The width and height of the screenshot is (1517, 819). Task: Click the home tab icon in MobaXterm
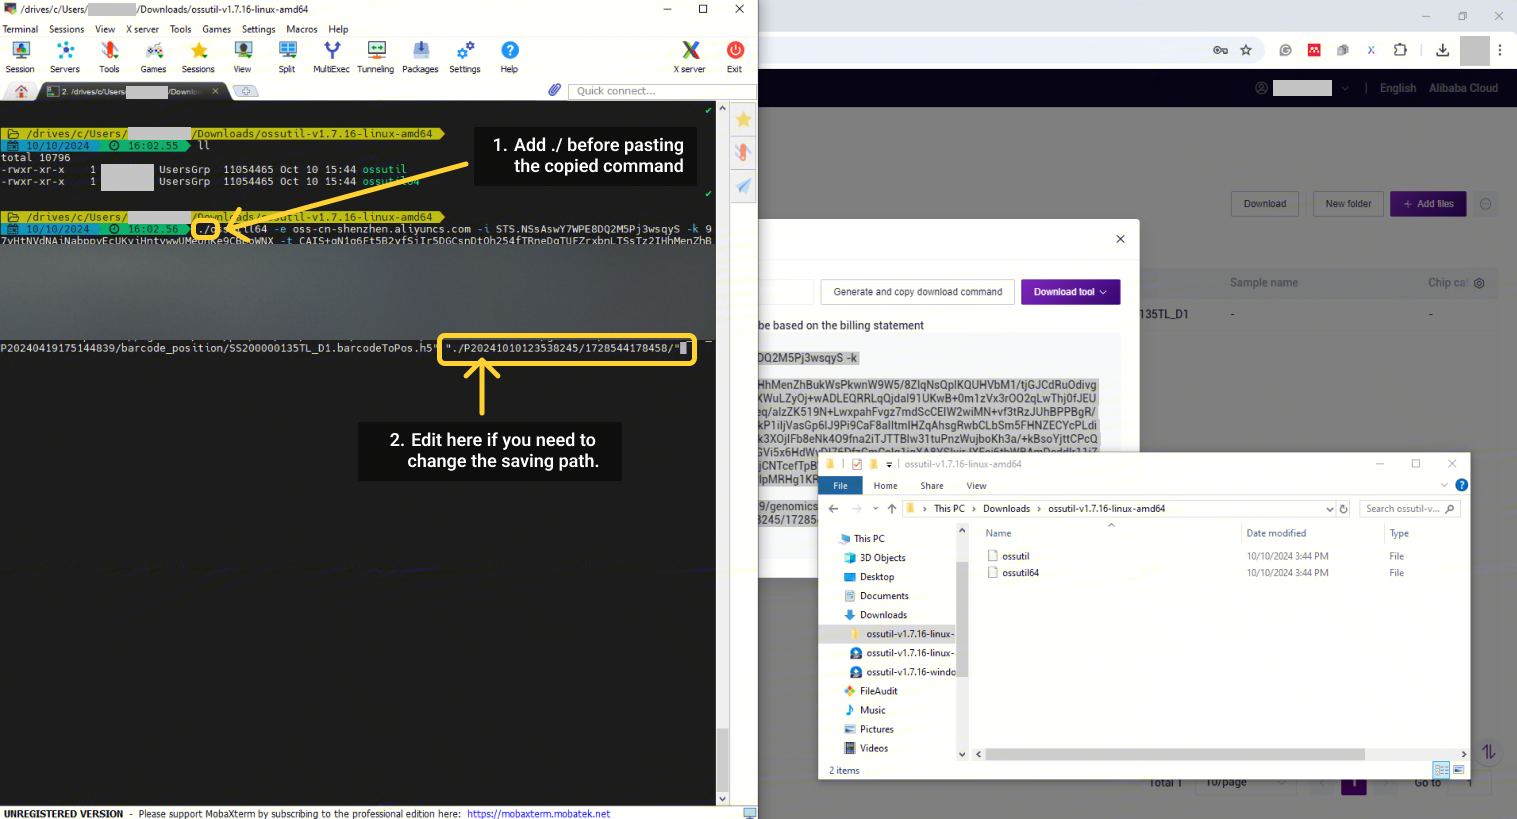click(x=21, y=91)
